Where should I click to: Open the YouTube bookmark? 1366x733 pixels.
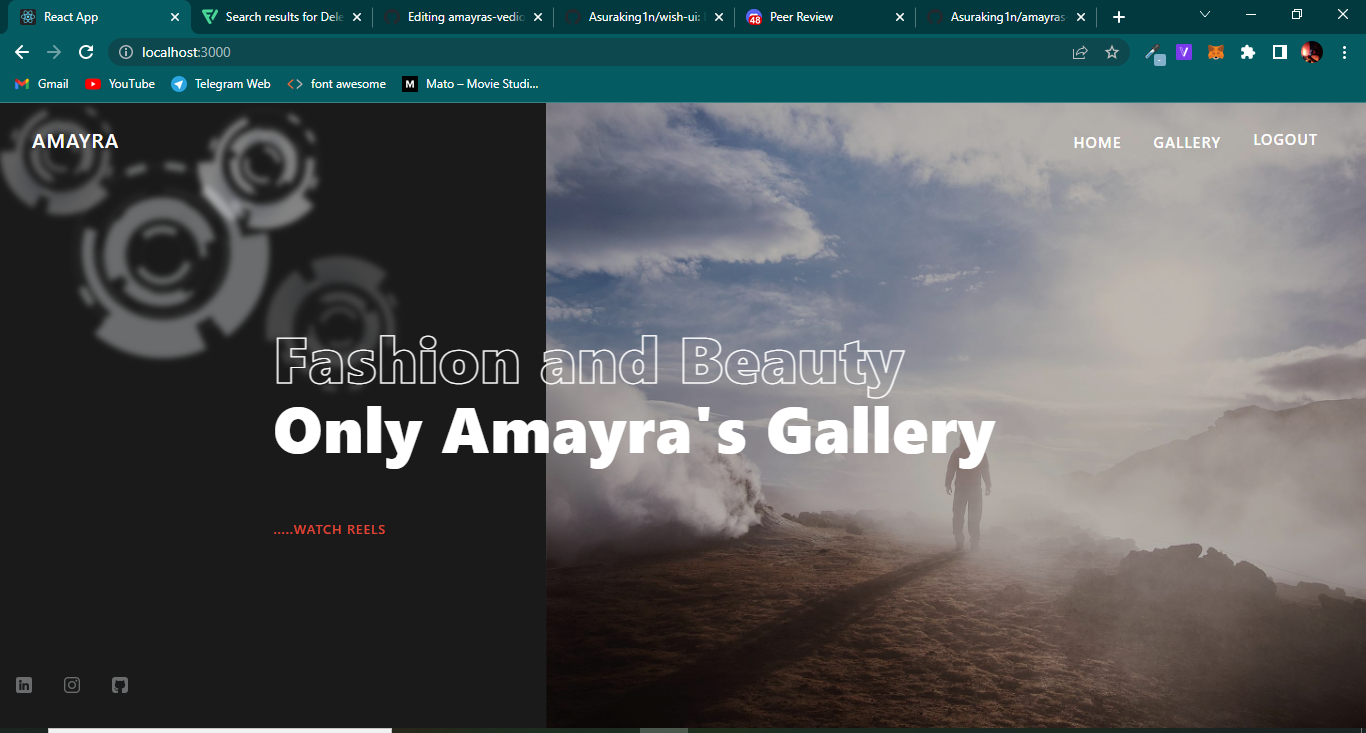pos(120,84)
